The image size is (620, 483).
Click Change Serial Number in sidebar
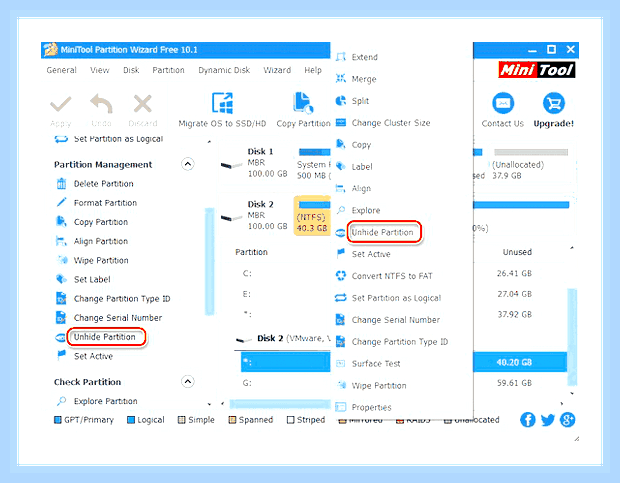pos(118,318)
